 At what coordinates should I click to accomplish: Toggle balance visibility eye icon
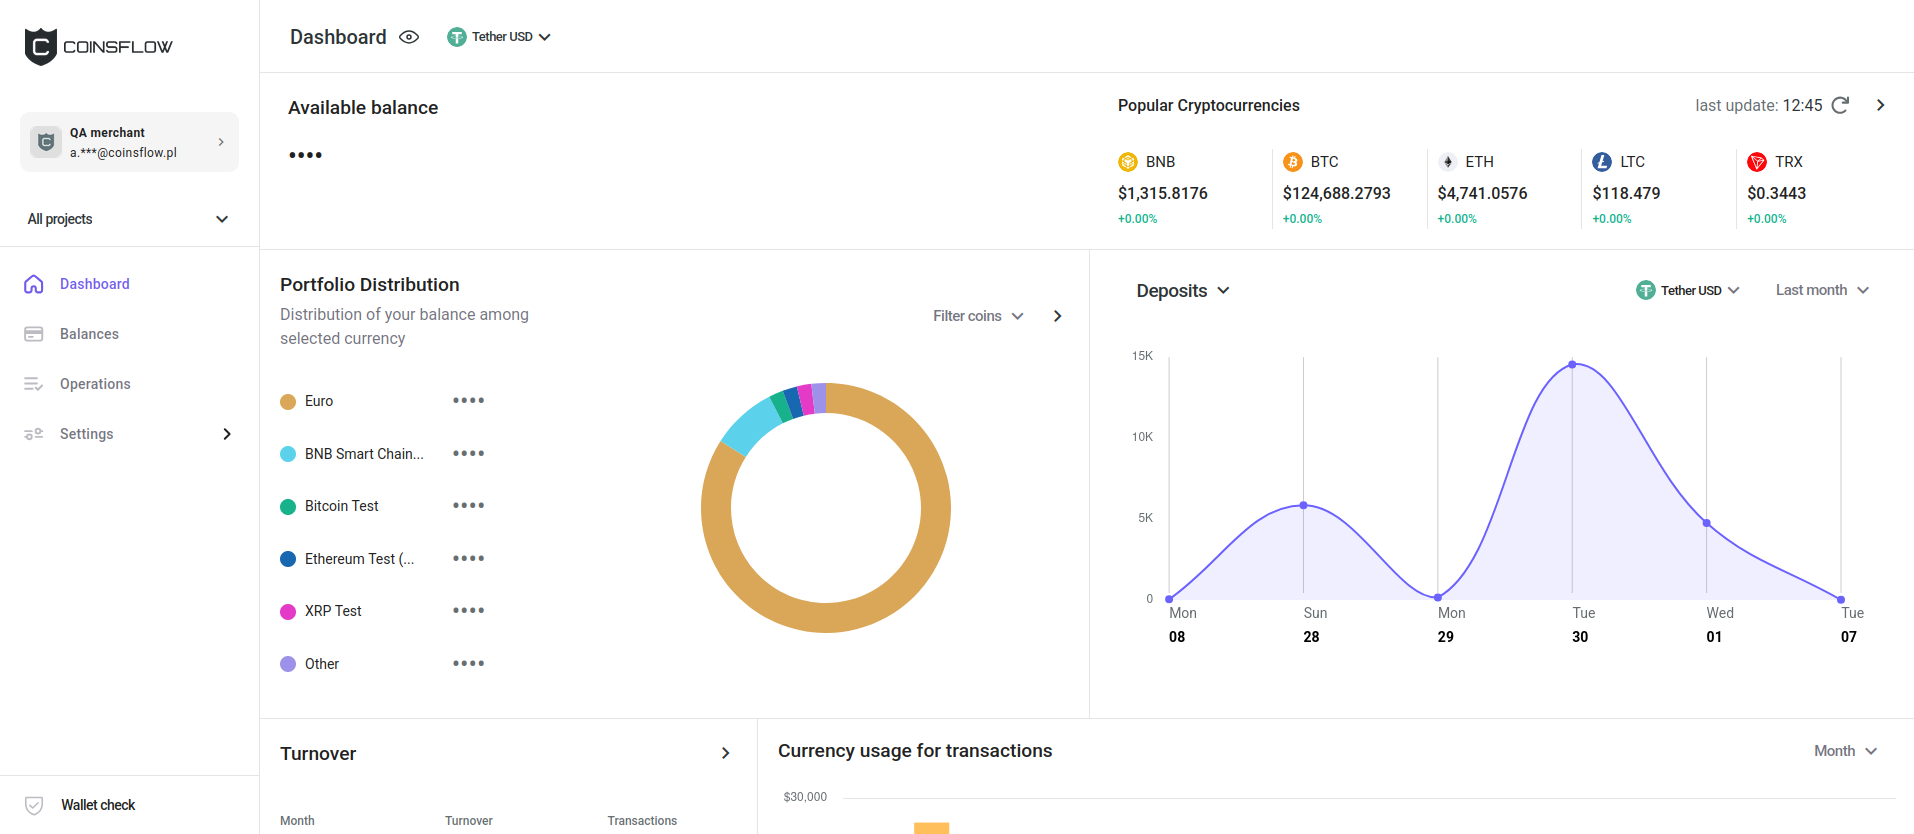(x=409, y=37)
